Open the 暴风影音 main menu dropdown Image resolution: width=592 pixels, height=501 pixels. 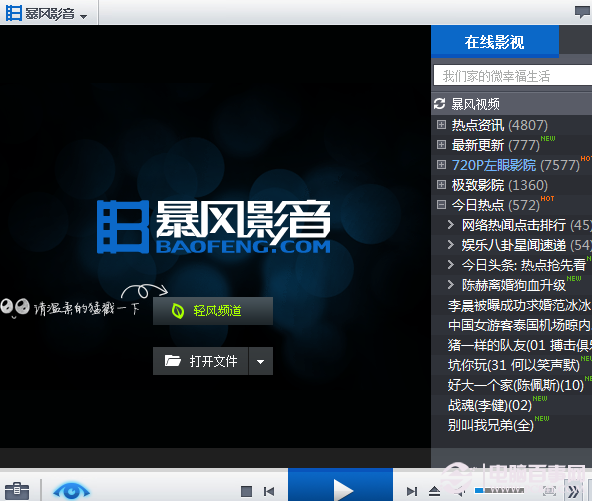tap(84, 16)
